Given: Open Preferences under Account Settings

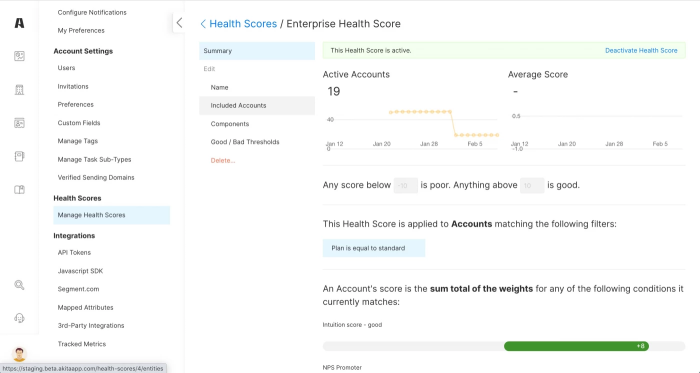Looking at the screenshot, I should pos(75,104).
